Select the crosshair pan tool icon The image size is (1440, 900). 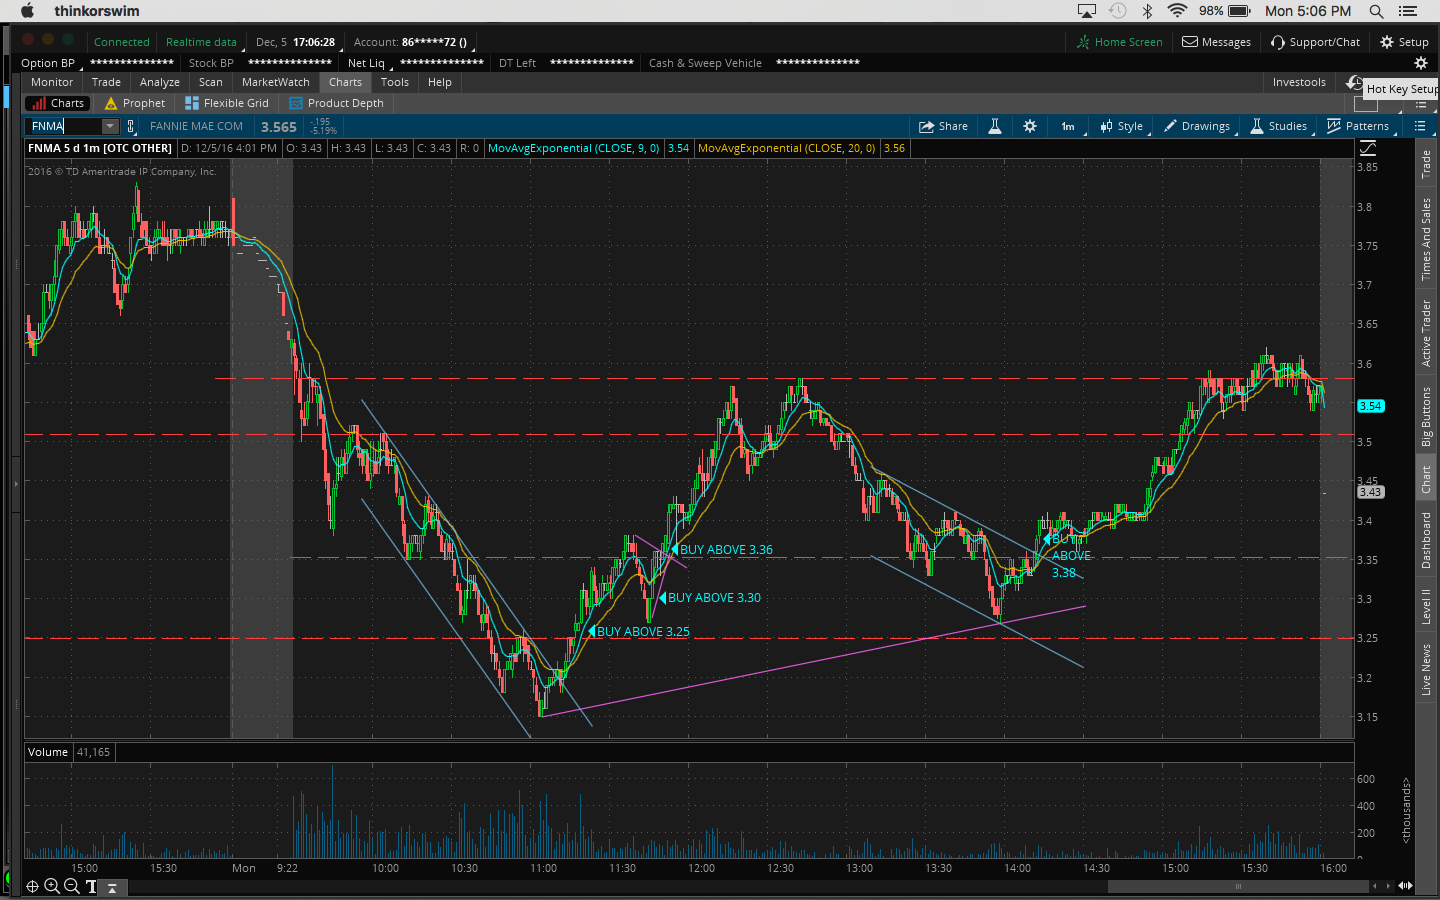(x=32, y=886)
